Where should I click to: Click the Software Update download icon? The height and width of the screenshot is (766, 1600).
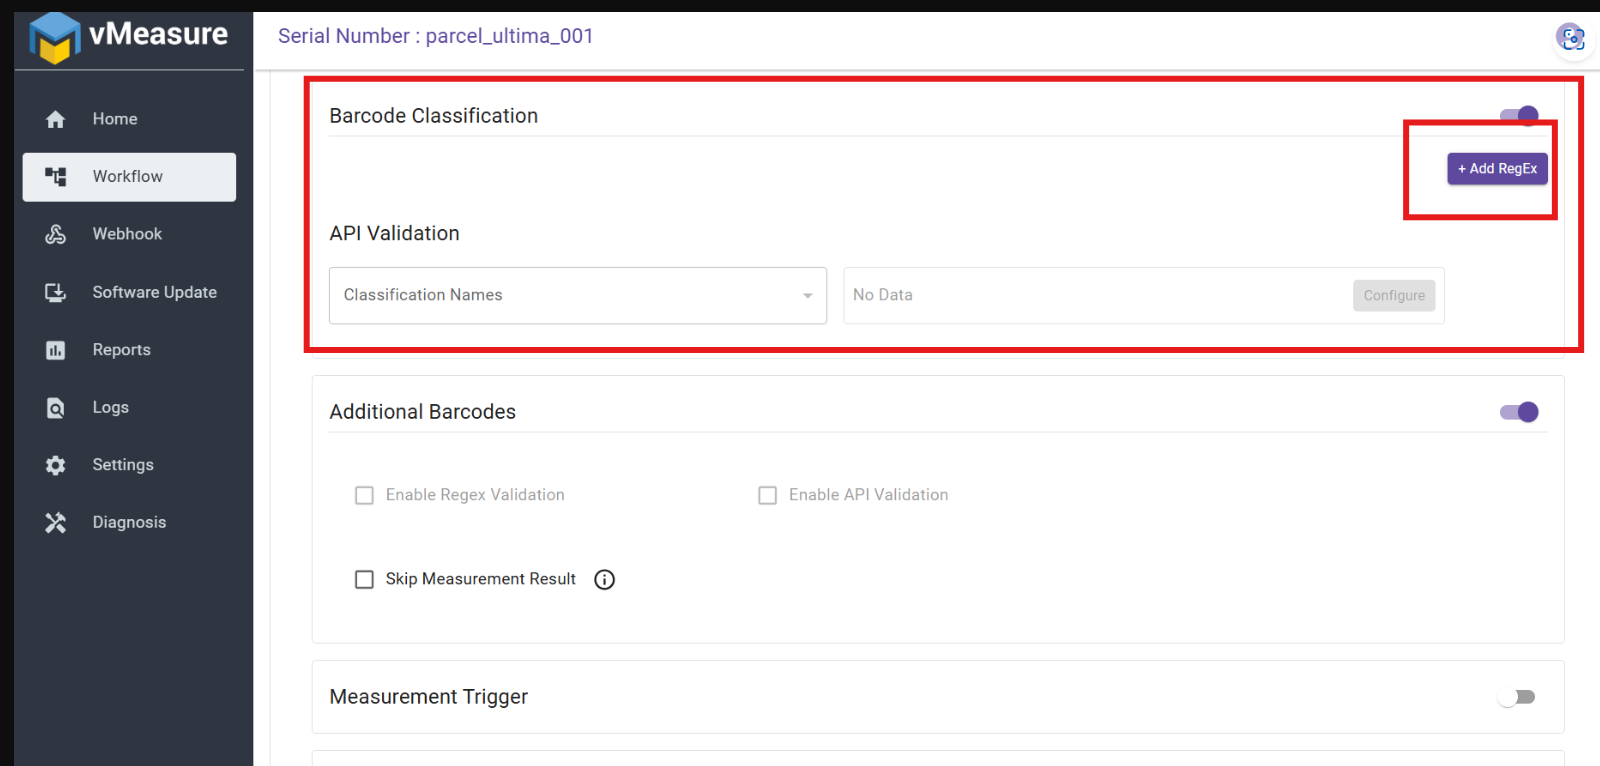pos(55,292)
